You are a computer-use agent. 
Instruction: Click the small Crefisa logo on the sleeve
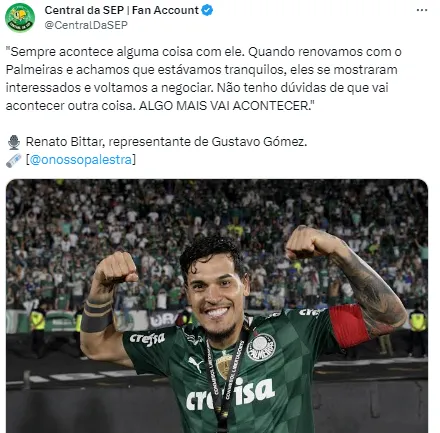coord(147,339)
